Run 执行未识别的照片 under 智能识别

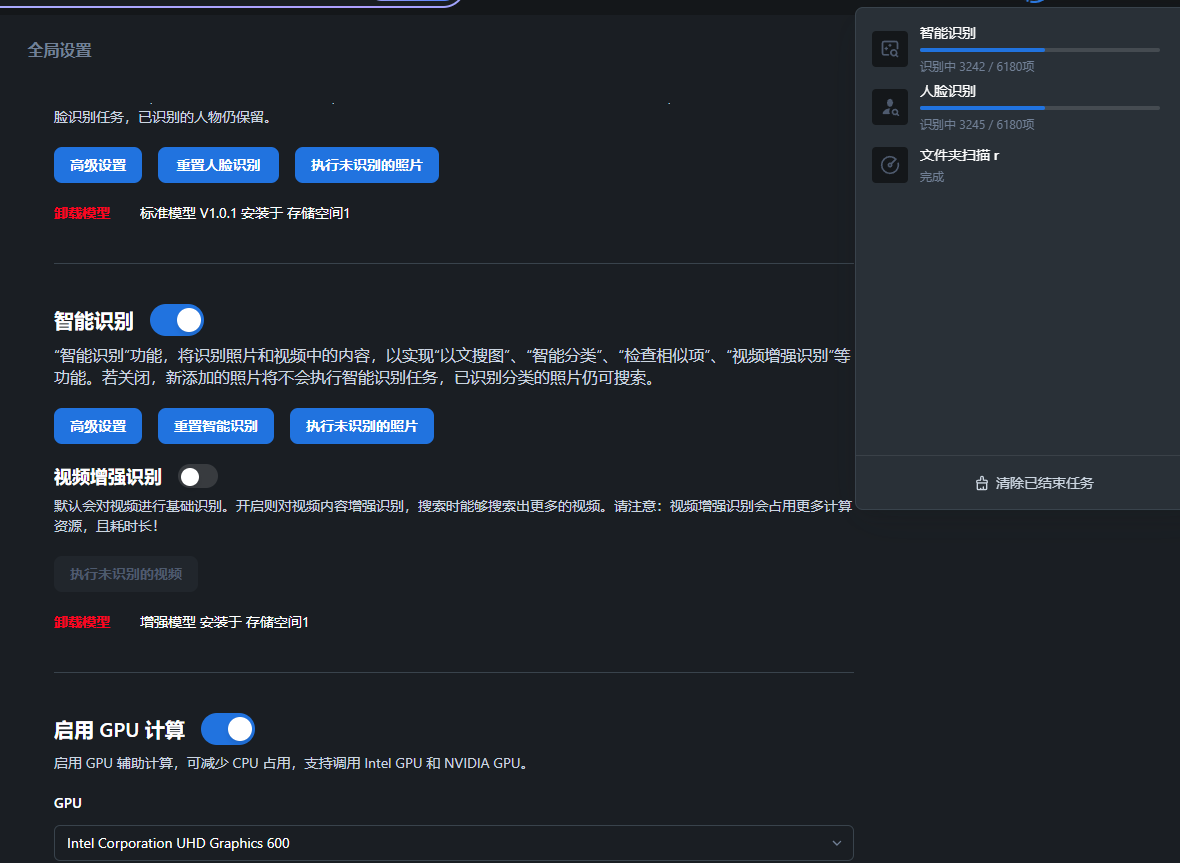pyautogui.click(x=362, y=426)
